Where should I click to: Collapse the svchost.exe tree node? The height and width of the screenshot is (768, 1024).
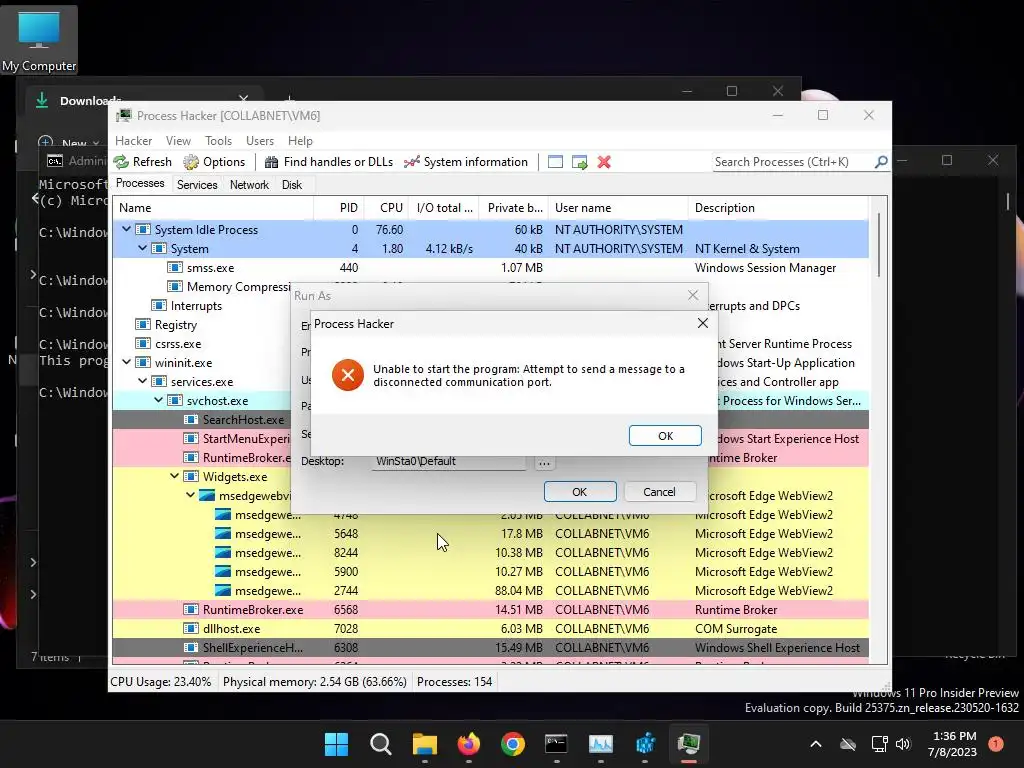159,400
